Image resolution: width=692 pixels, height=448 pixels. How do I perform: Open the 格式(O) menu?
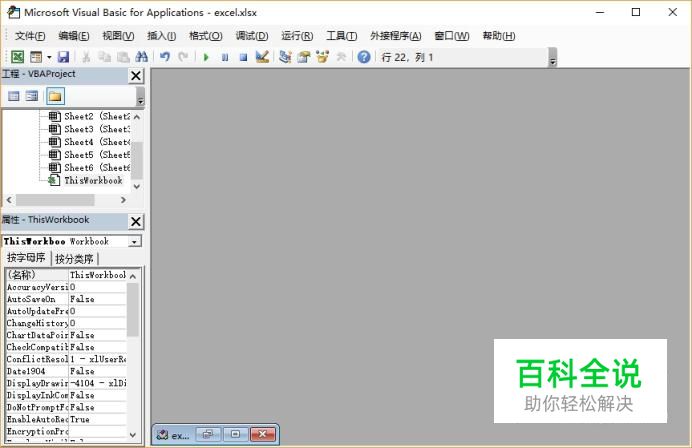[206, 36]
